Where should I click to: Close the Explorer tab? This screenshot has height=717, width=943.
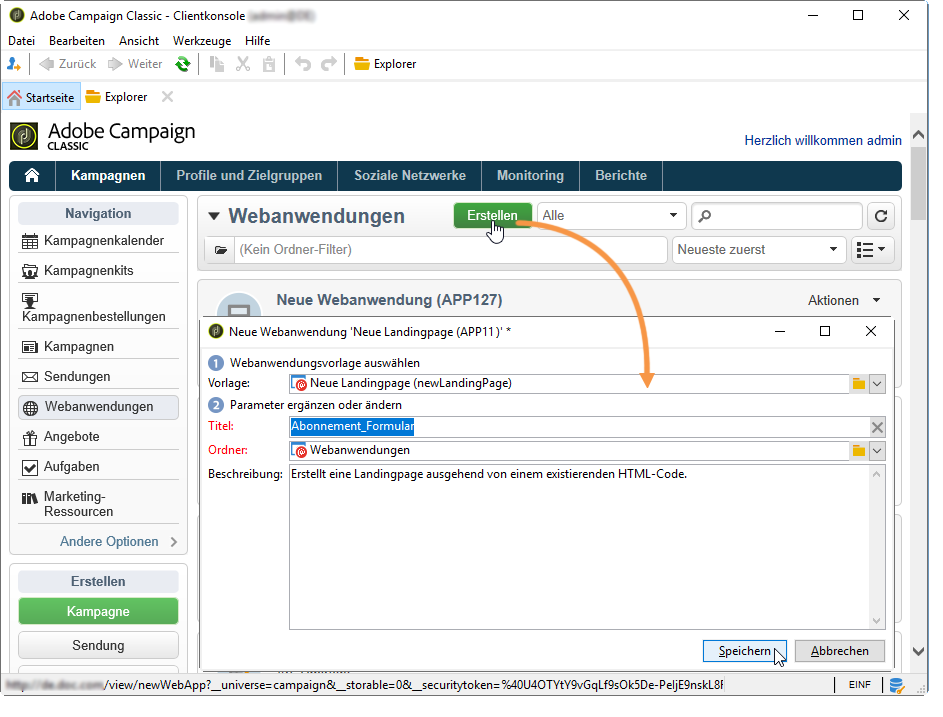[167, 97]
